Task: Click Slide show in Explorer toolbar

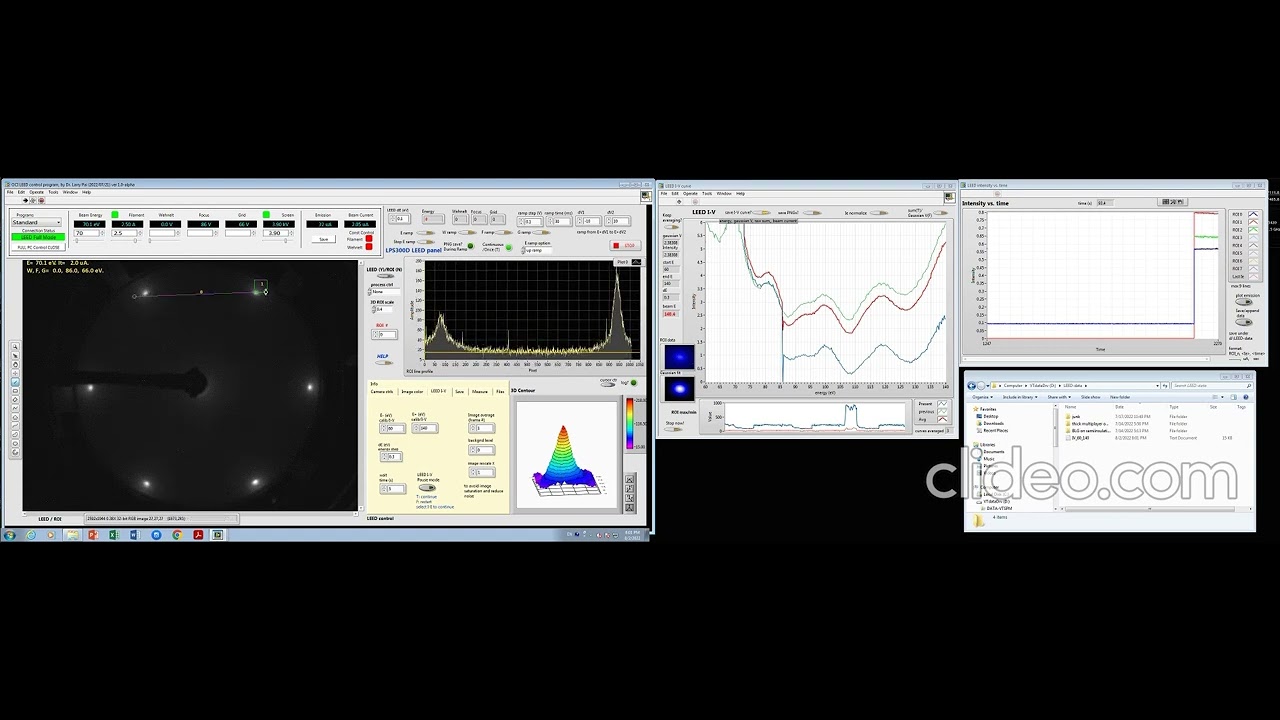Action: (x=1090, y=397)
